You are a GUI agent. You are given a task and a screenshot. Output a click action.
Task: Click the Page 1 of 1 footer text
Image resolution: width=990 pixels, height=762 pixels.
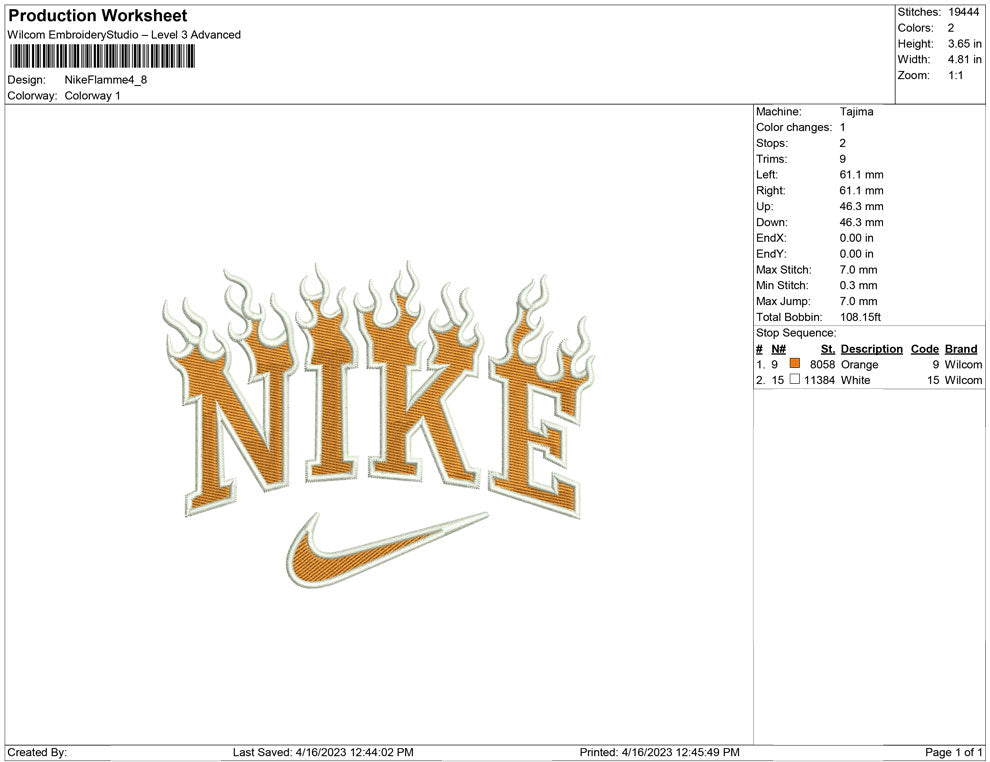point(953,752)
